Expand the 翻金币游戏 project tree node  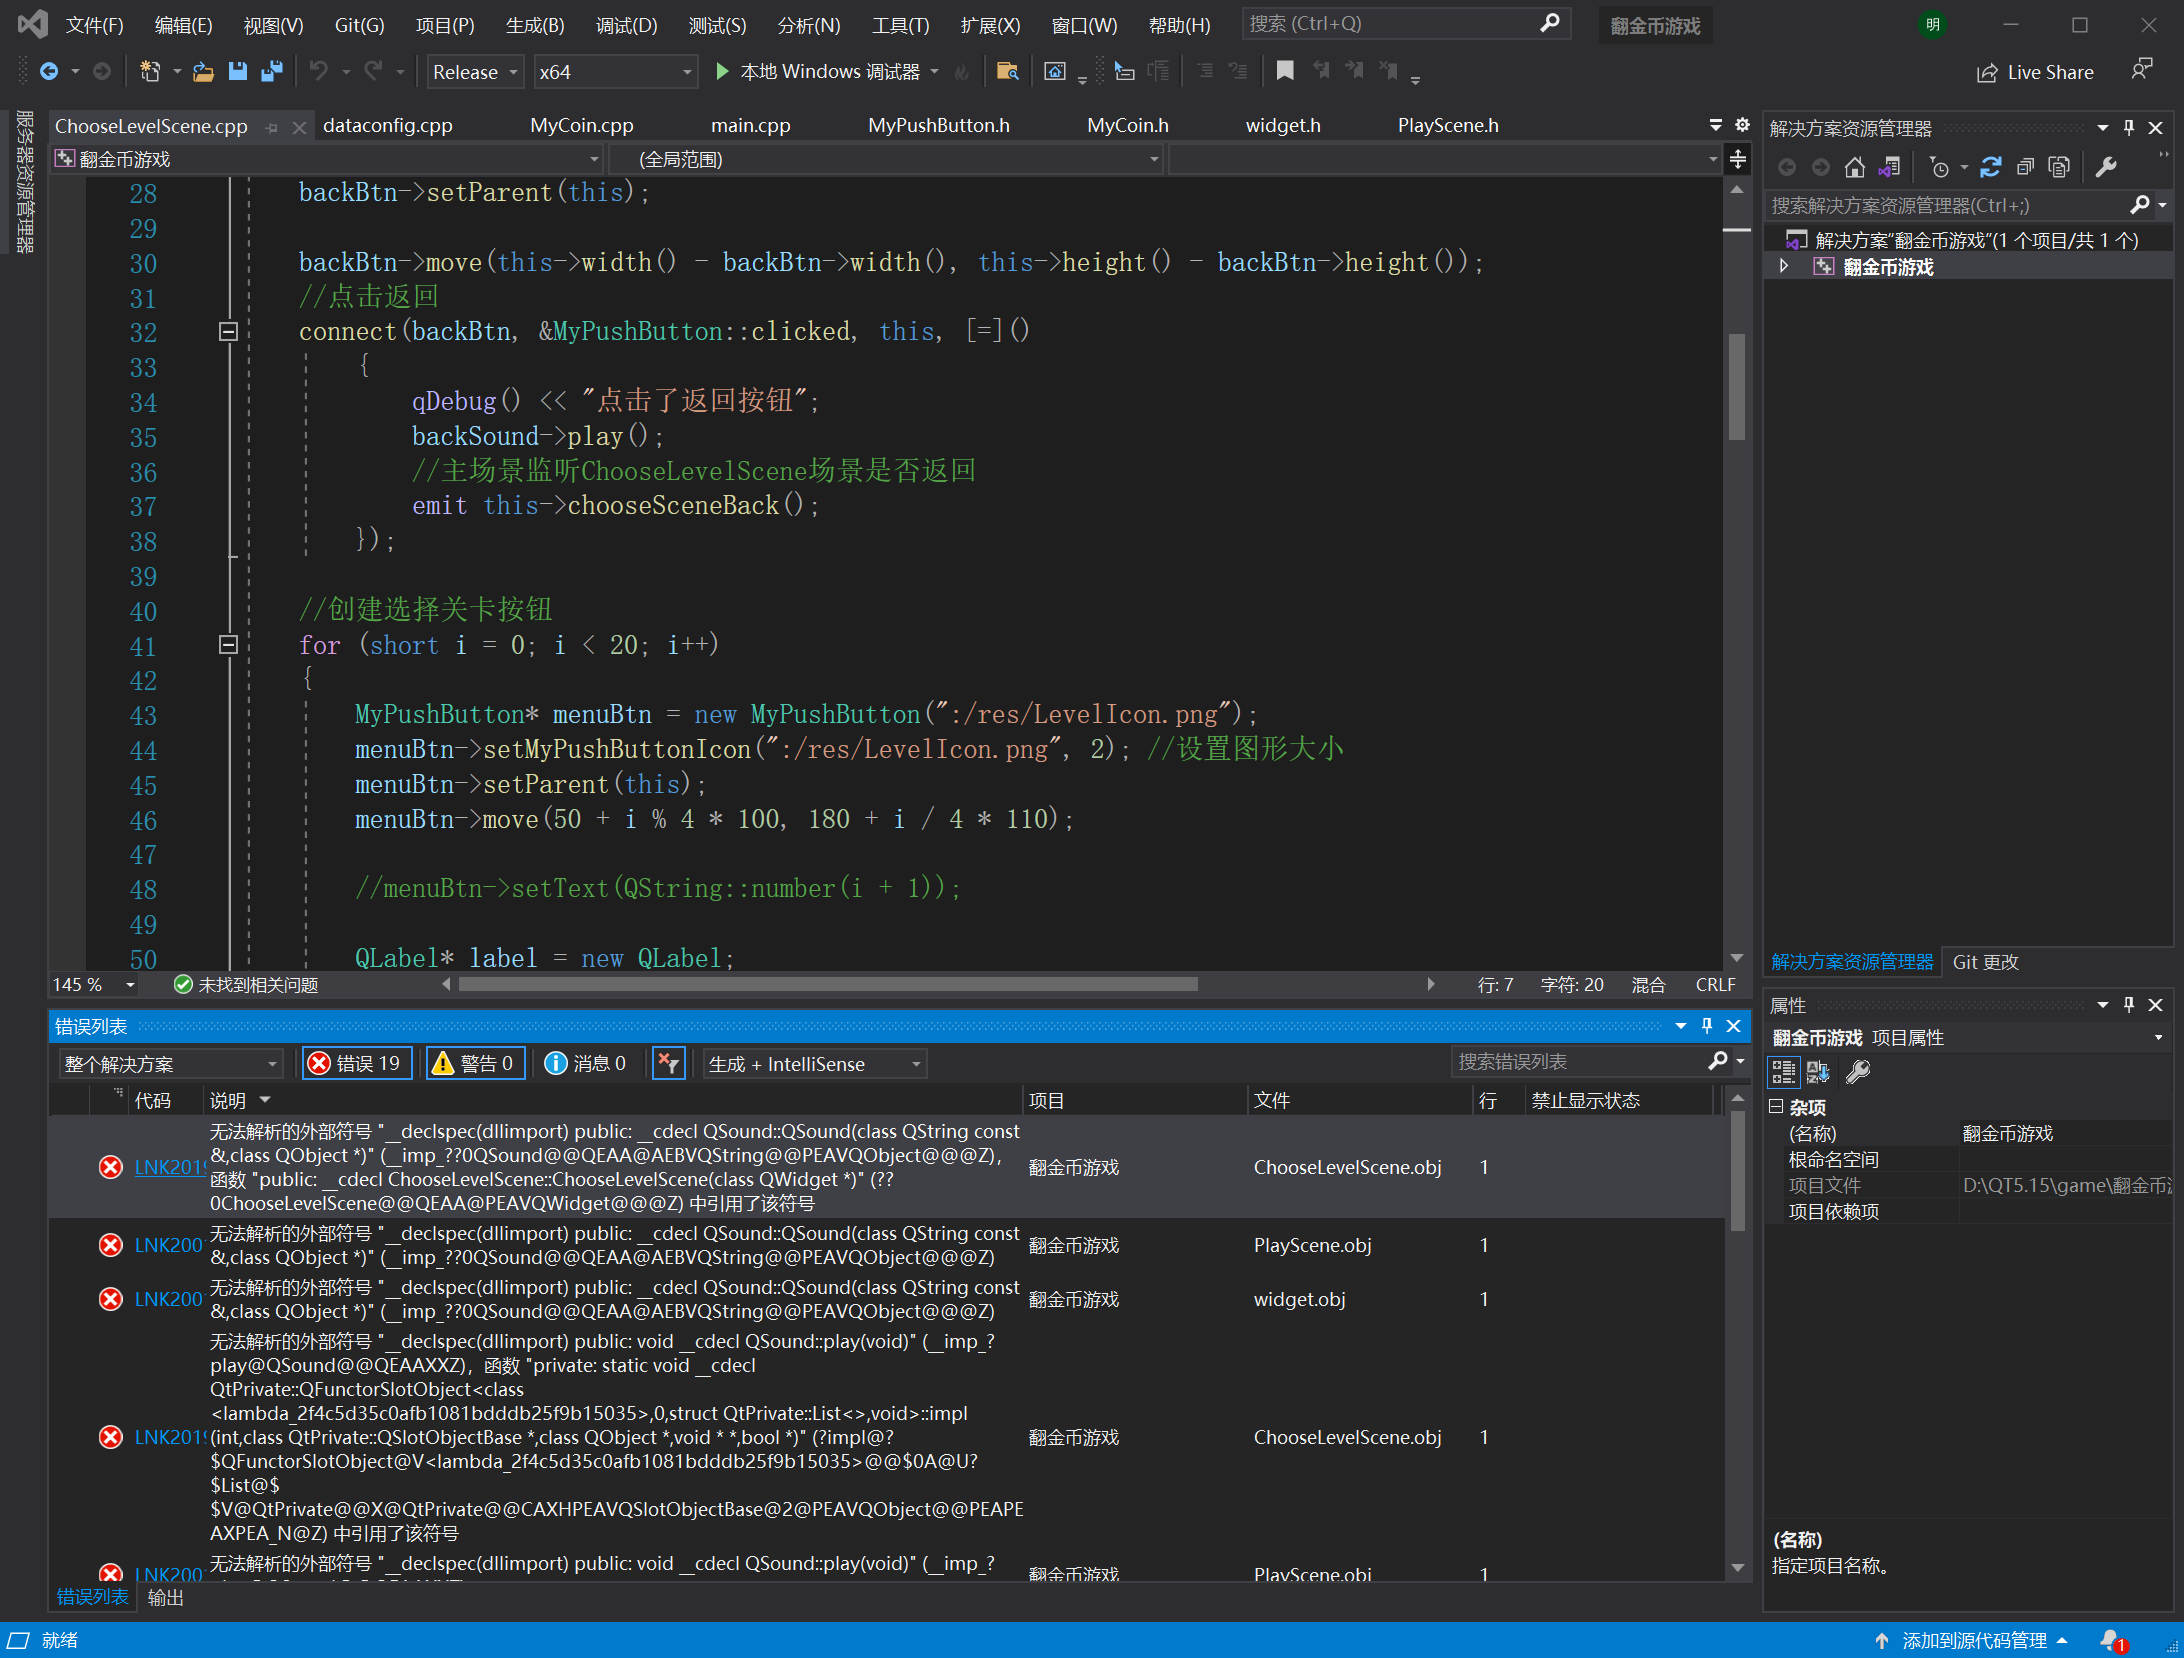[x=1784, y=267]
